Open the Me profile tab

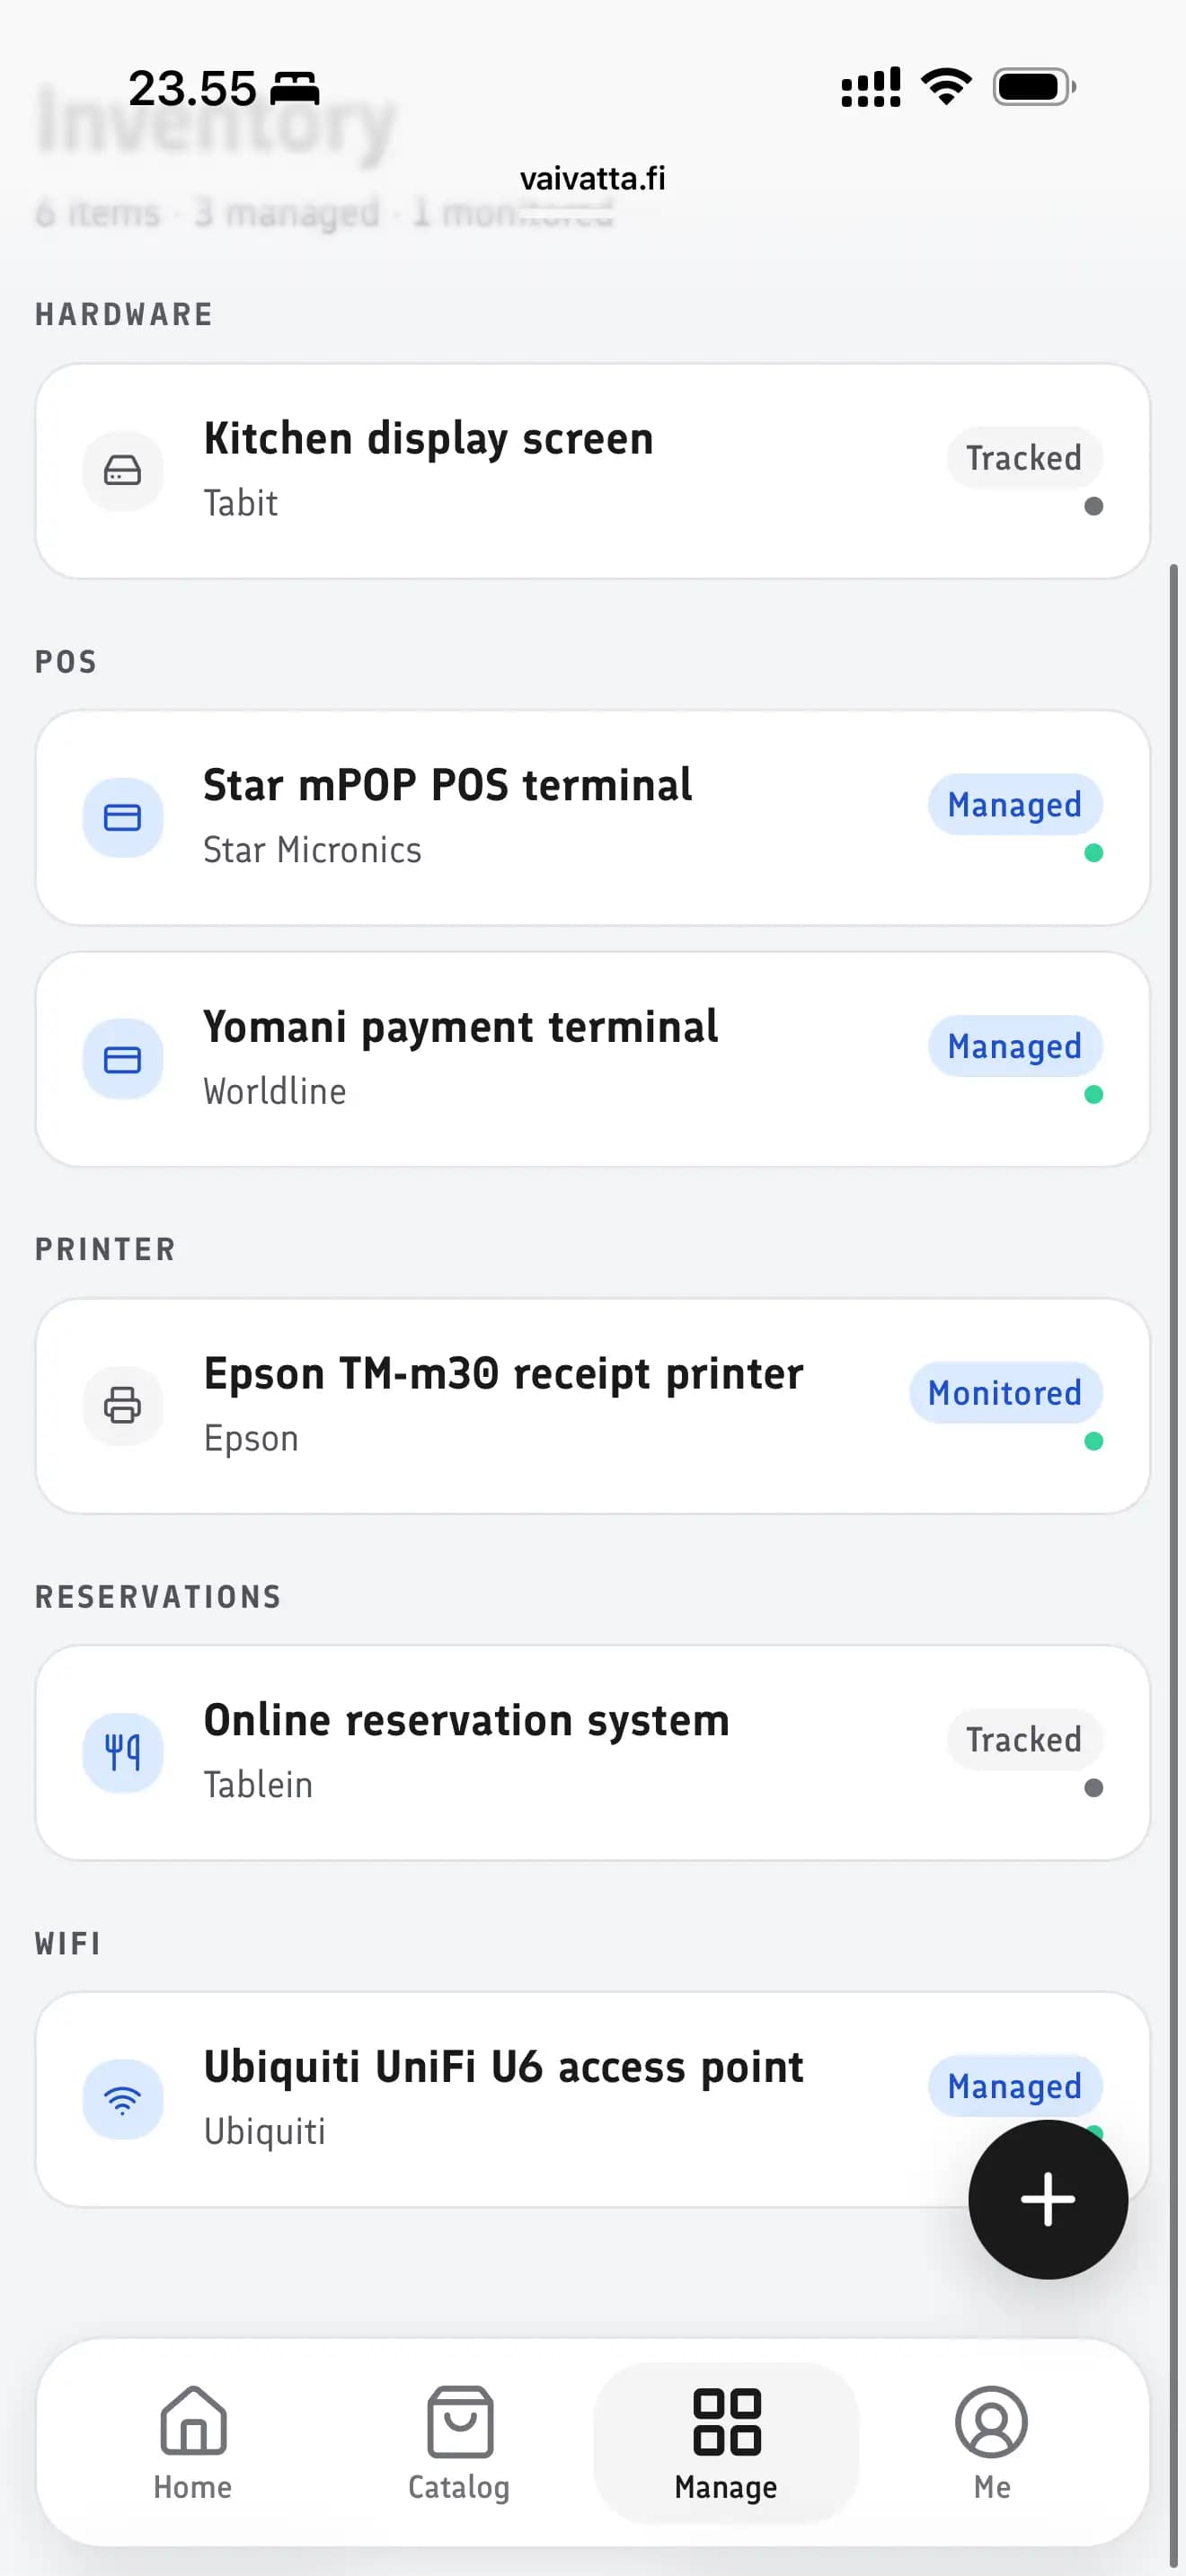pos(991,2442)
